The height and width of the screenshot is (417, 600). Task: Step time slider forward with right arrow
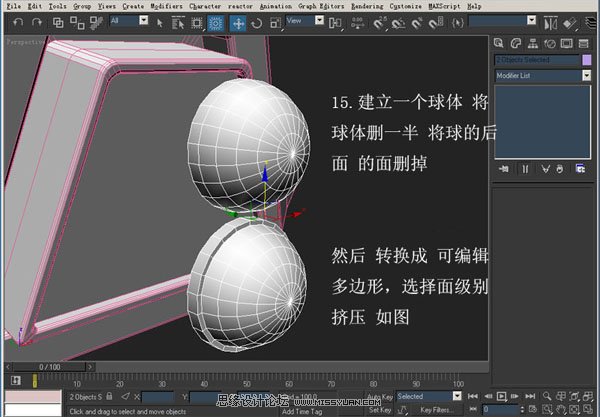pyautogui.click(x=90, y=367)
